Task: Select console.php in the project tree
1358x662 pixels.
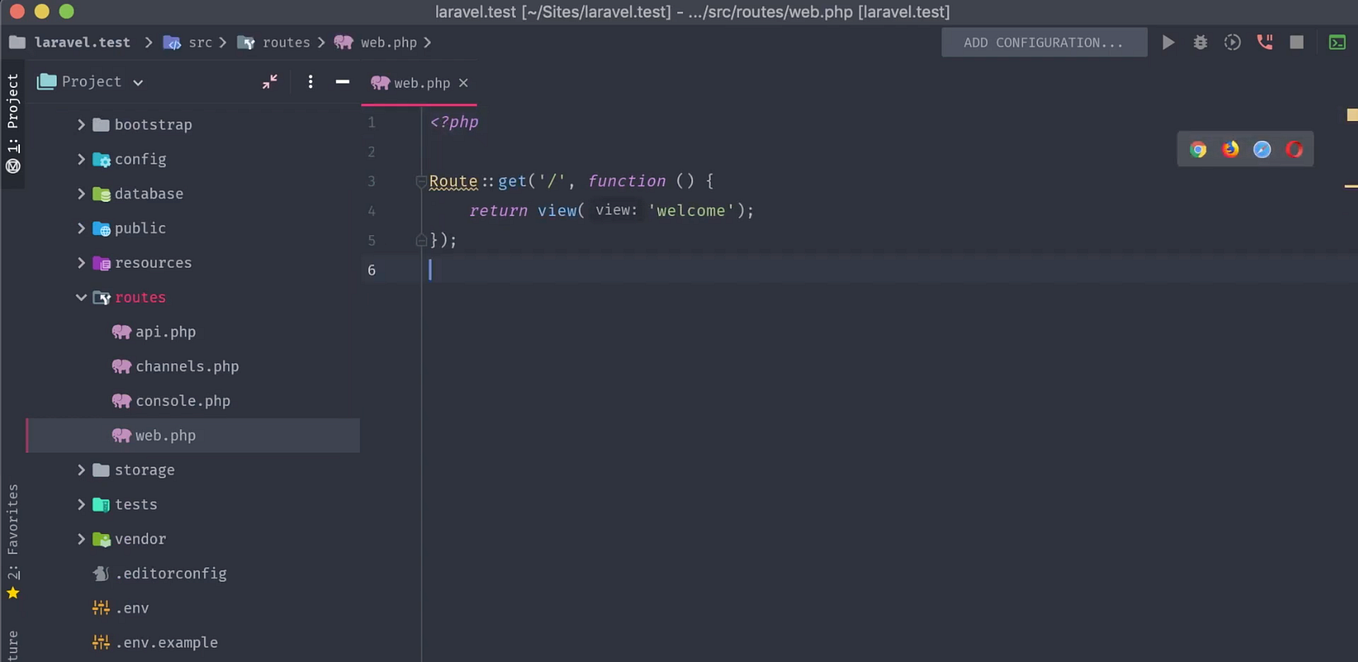Action: [x=183, y=400]
